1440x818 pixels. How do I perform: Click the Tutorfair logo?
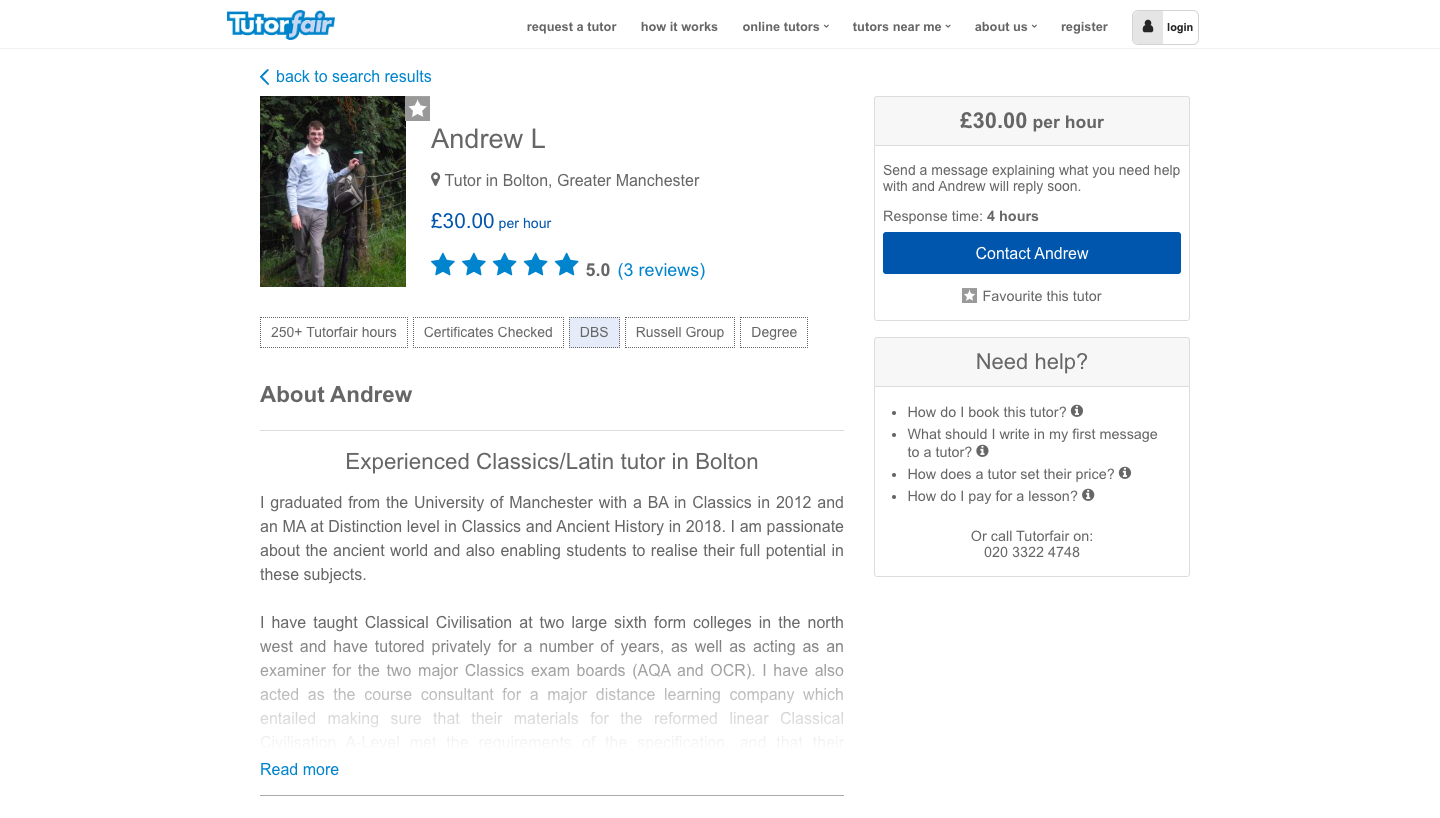[281, 24]
